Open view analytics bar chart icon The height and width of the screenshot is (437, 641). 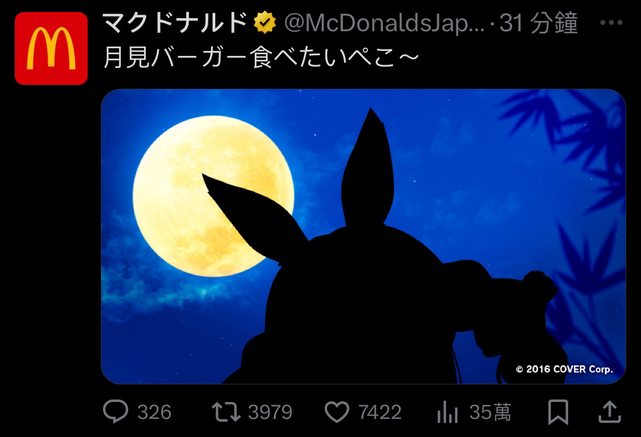tap(447, 412)
